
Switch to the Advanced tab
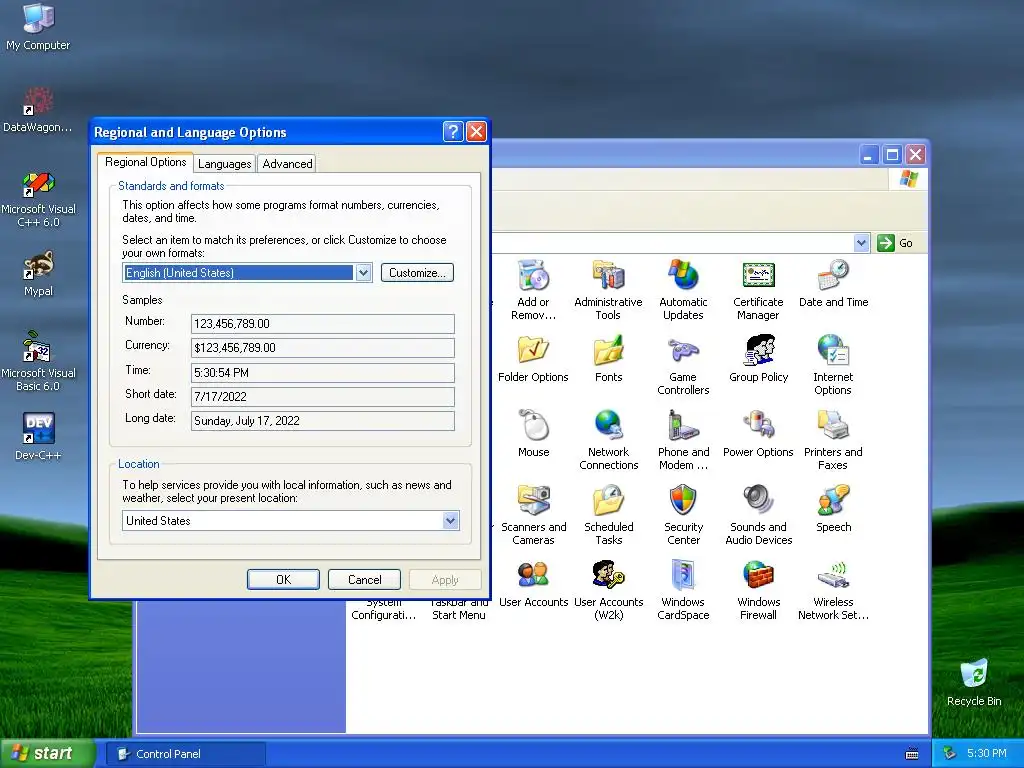[287, 163]
